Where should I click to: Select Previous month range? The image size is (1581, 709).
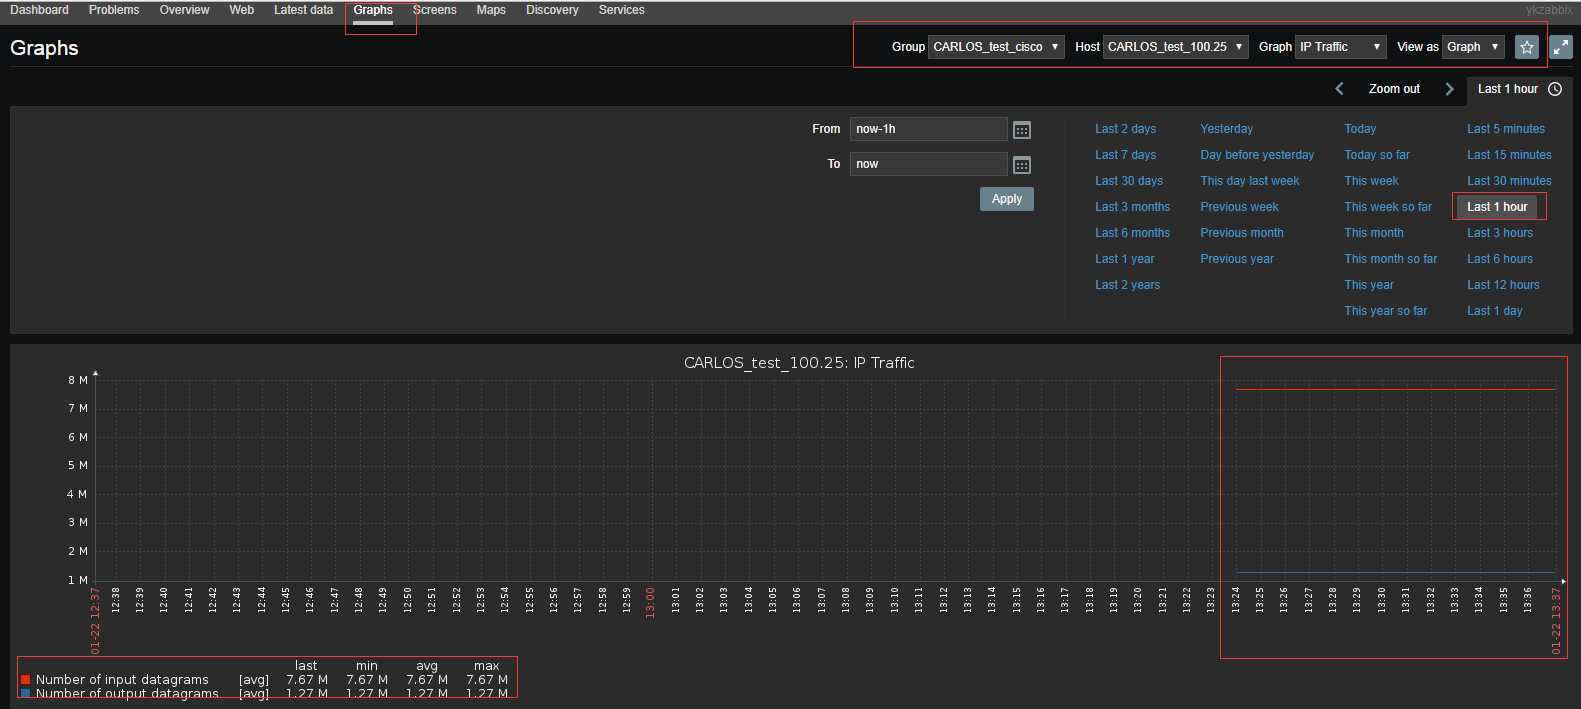tap(1242, 233)
